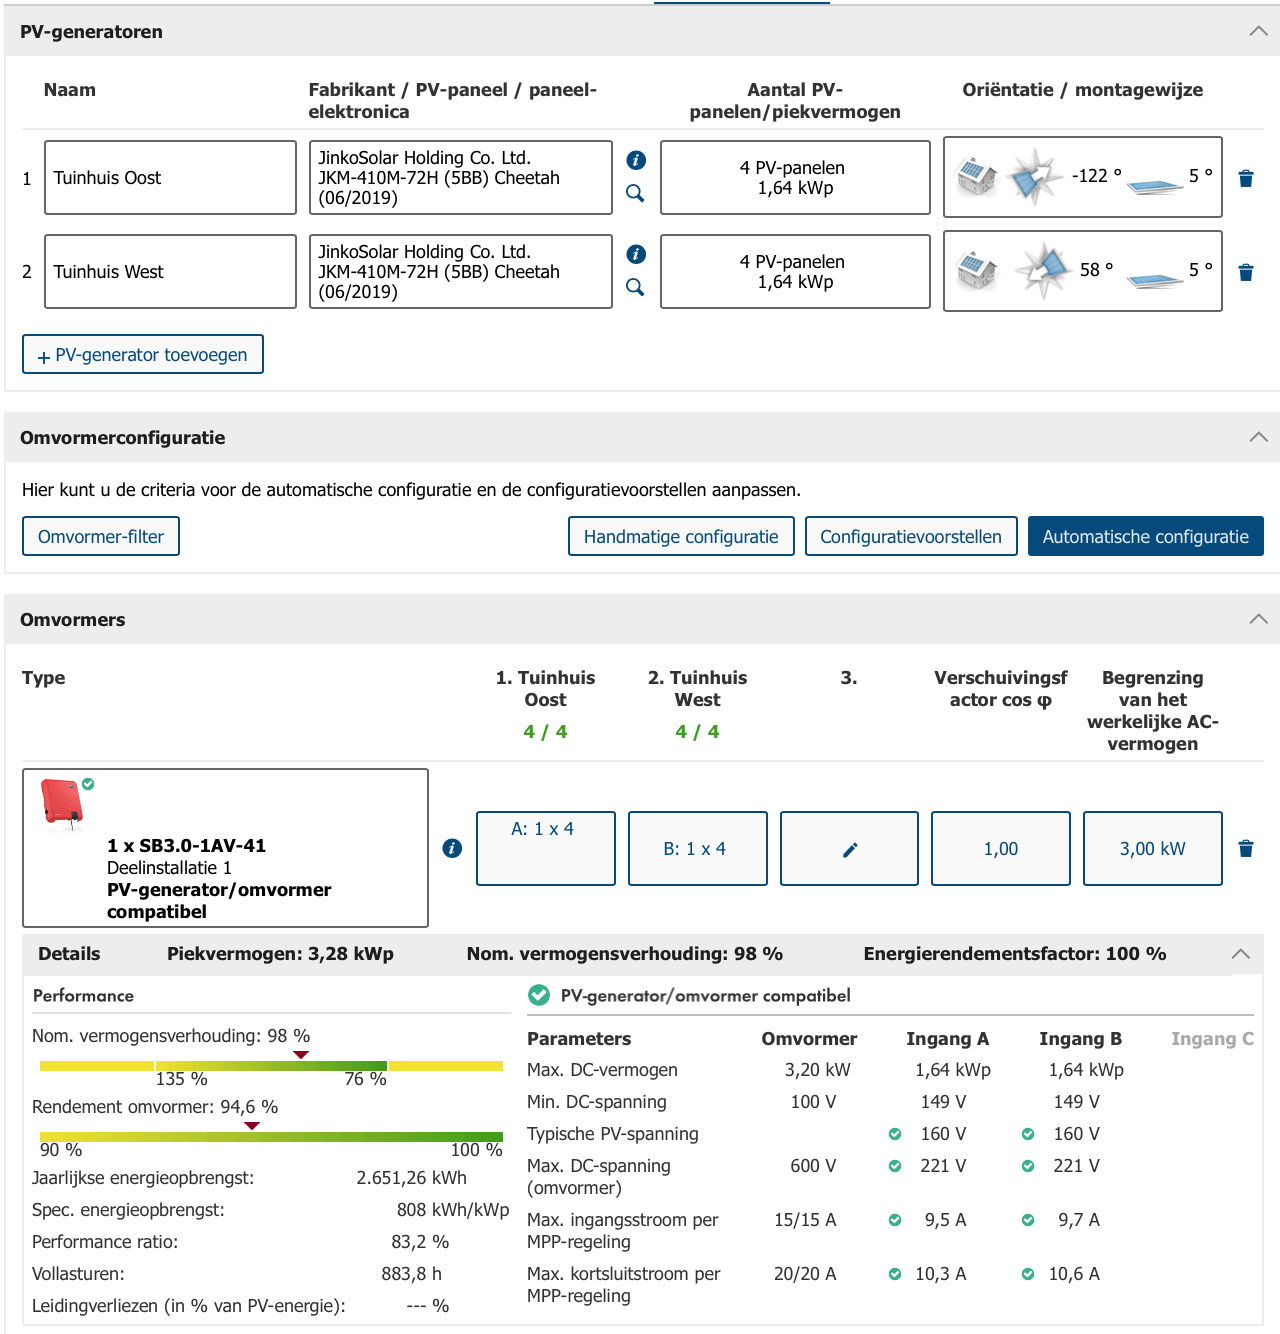Edit input B string configuration 1 x 4
Viewport: 1280px width, 1334px height.
[x=698, y=848]
